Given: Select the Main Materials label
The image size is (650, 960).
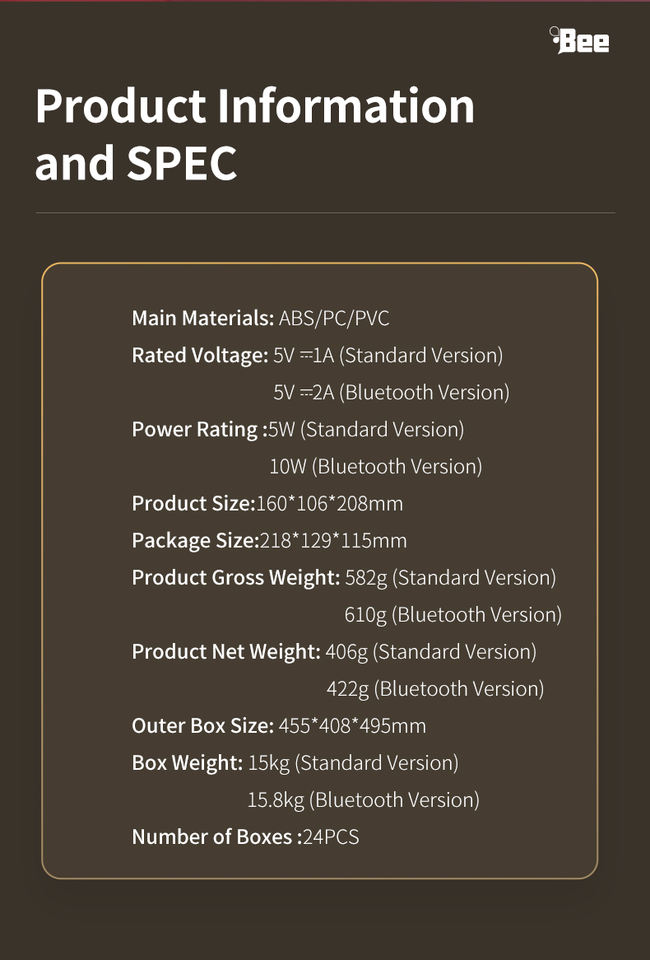Looking at the screenshot, I should 203,319.
